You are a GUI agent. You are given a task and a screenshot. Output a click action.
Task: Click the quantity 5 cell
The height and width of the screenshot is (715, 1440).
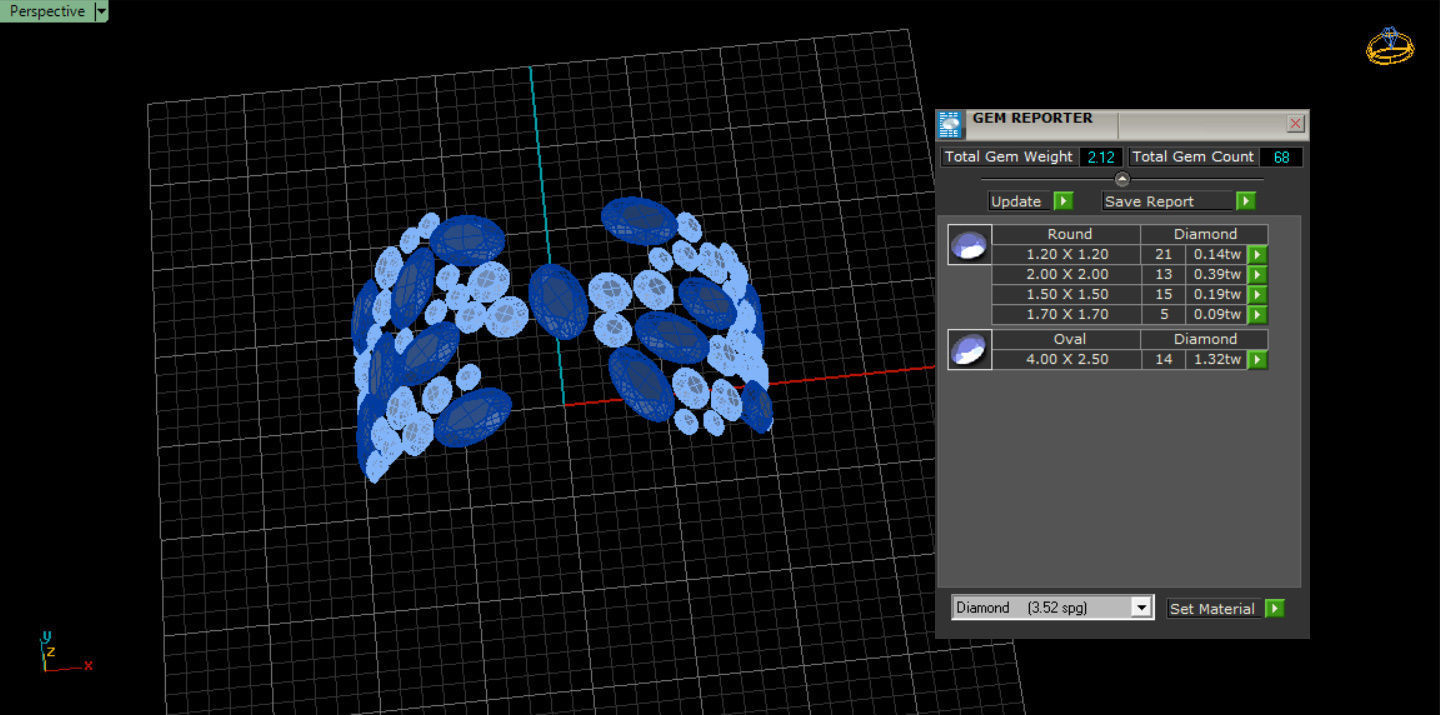(1163, 314)
